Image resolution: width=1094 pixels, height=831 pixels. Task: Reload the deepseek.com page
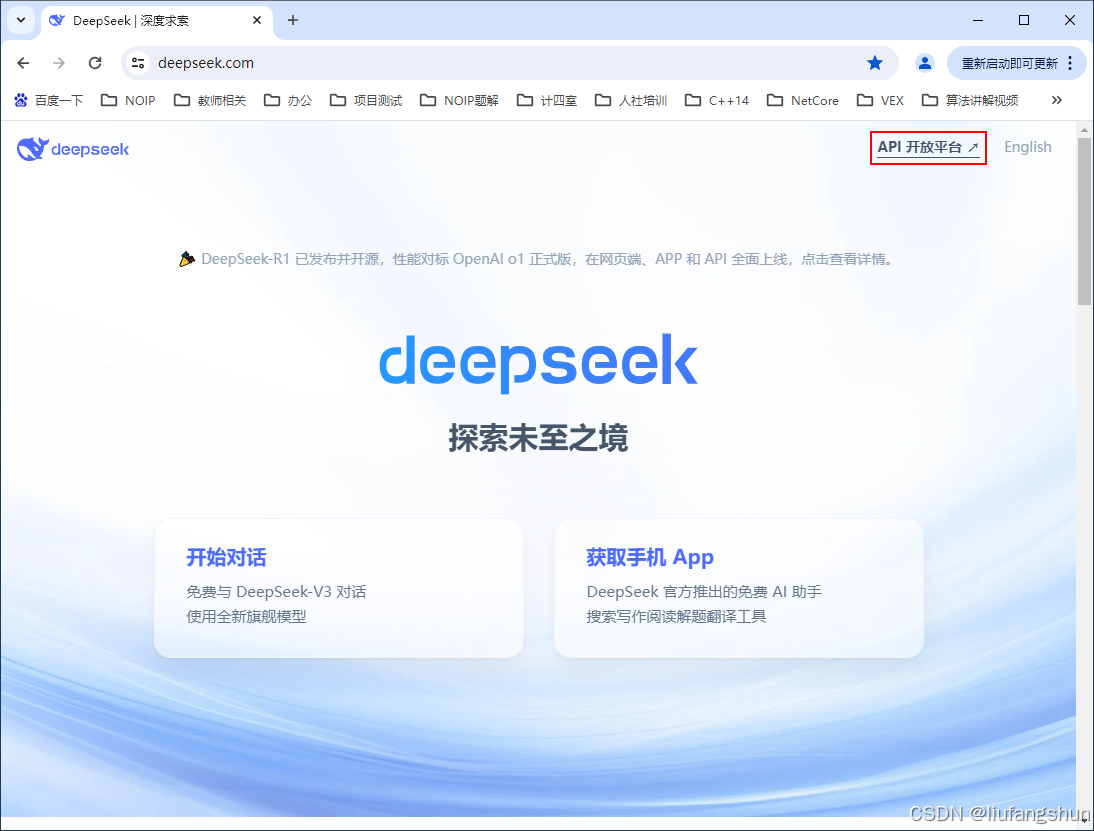[95, 63]
